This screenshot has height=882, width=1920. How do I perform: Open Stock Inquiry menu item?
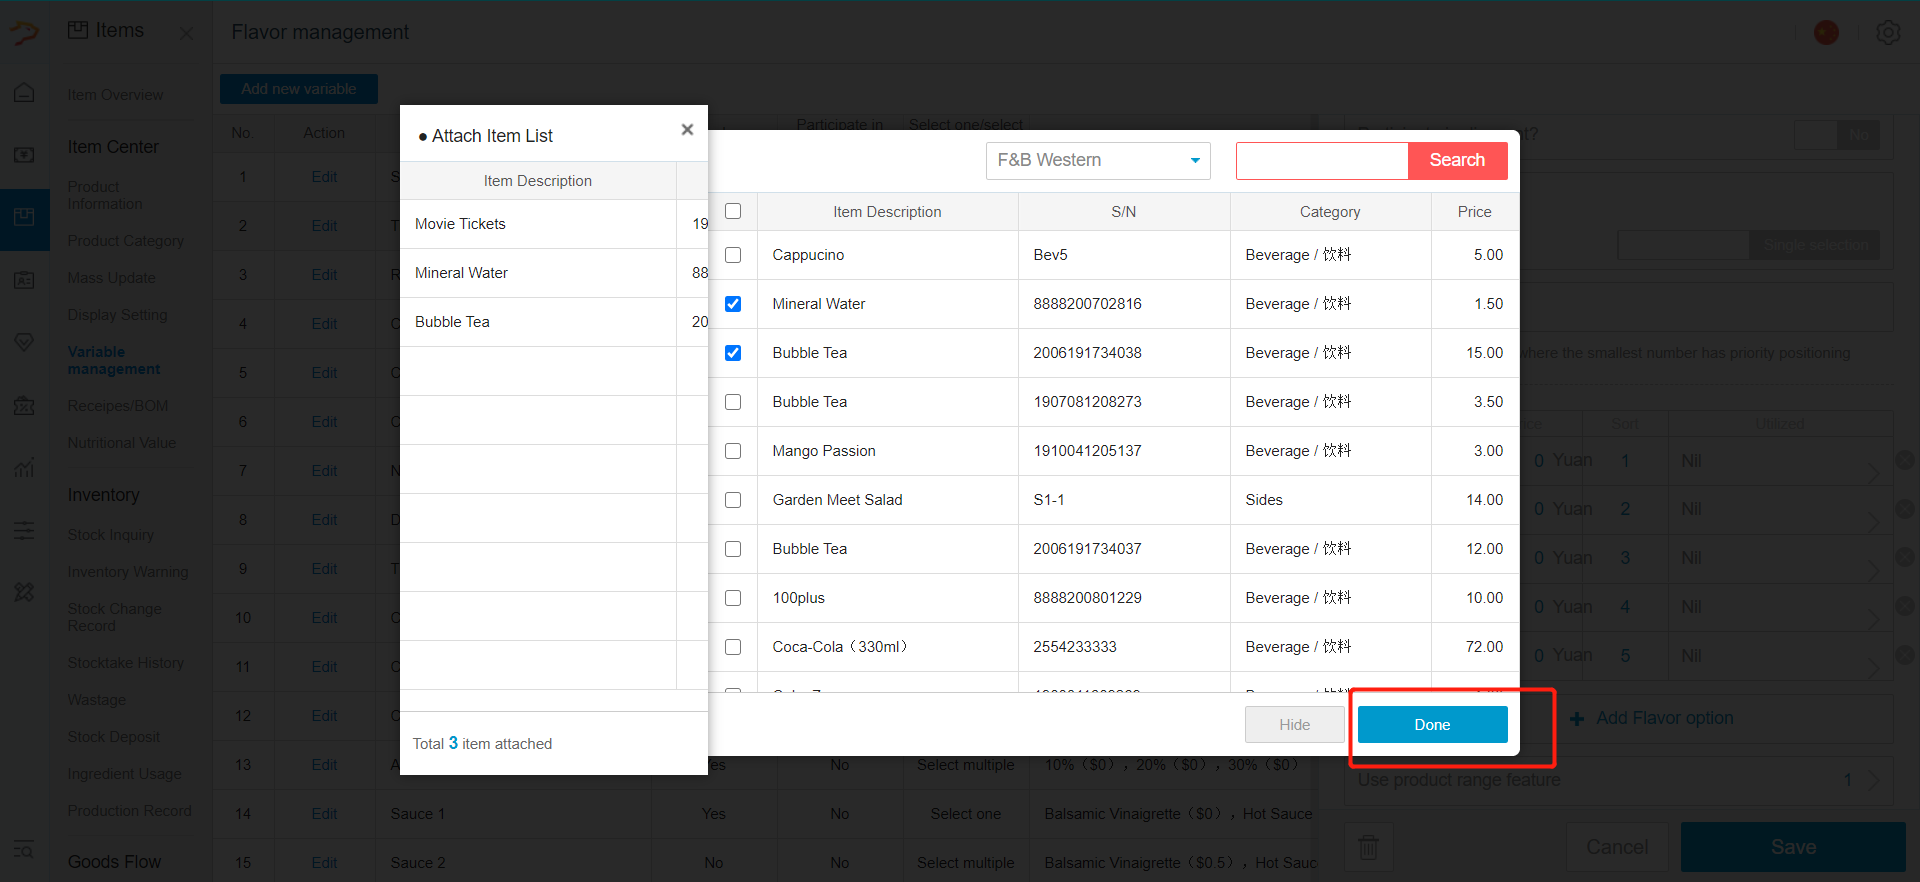pos(111,535)
